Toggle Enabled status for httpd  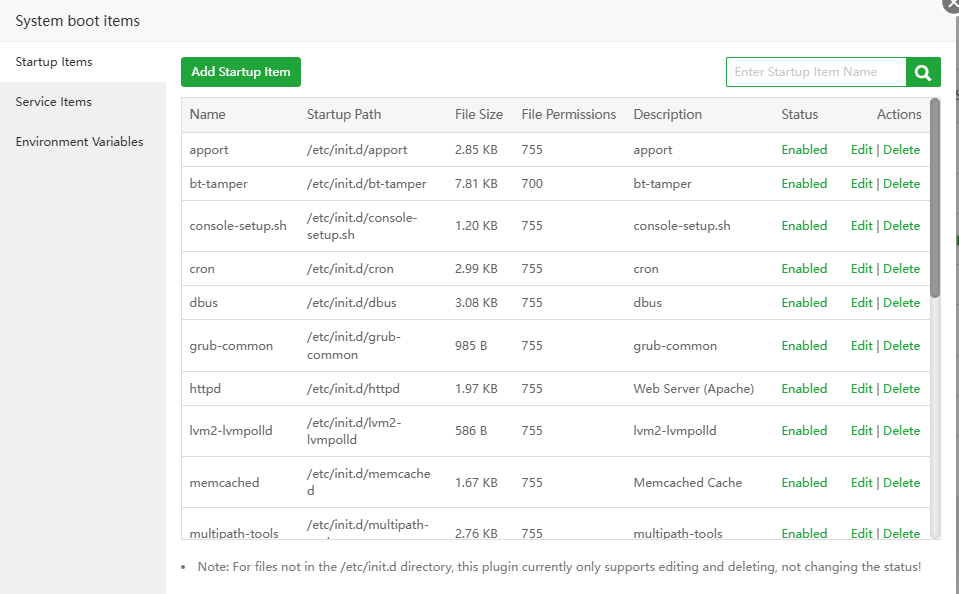[804, 389]
